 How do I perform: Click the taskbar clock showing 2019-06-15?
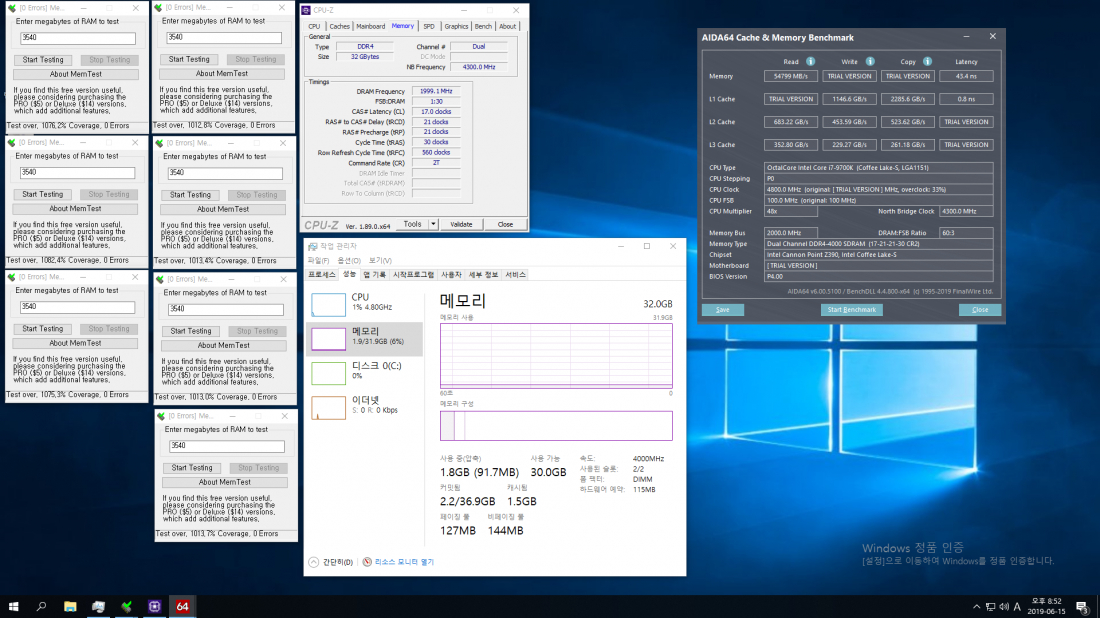tap(1046, 606)
